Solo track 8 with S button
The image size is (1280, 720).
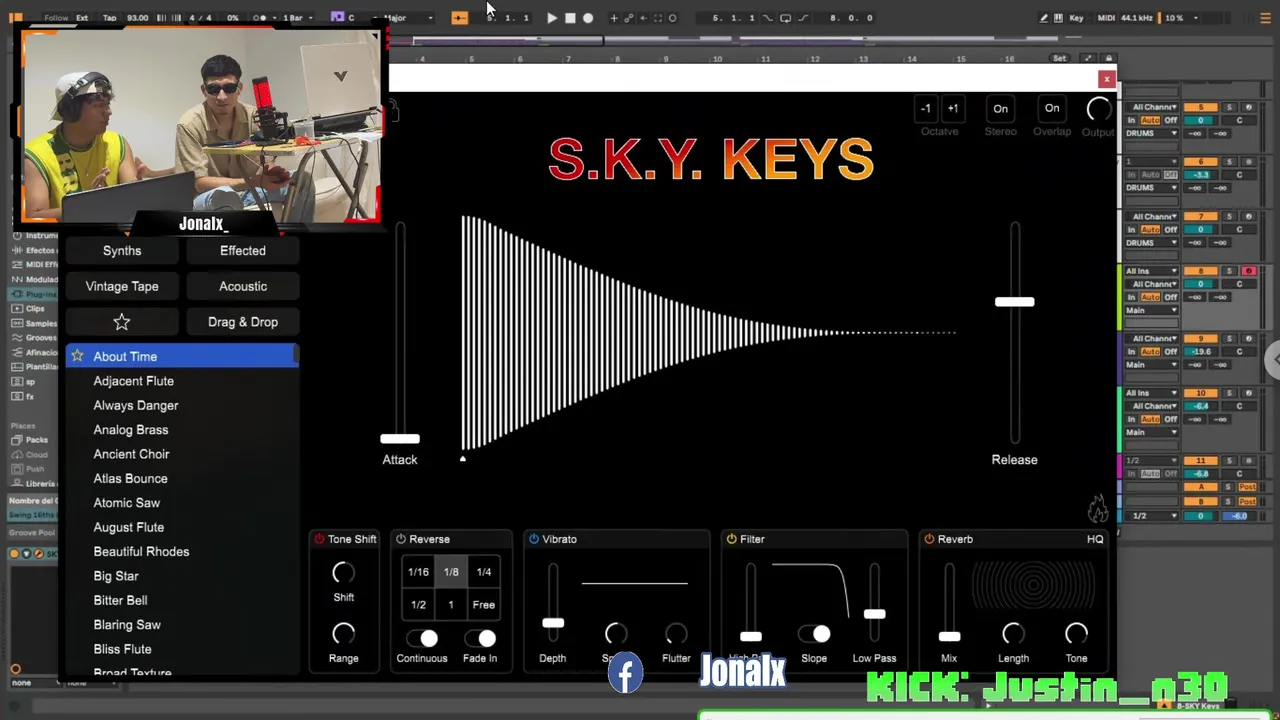[1230, 271]
